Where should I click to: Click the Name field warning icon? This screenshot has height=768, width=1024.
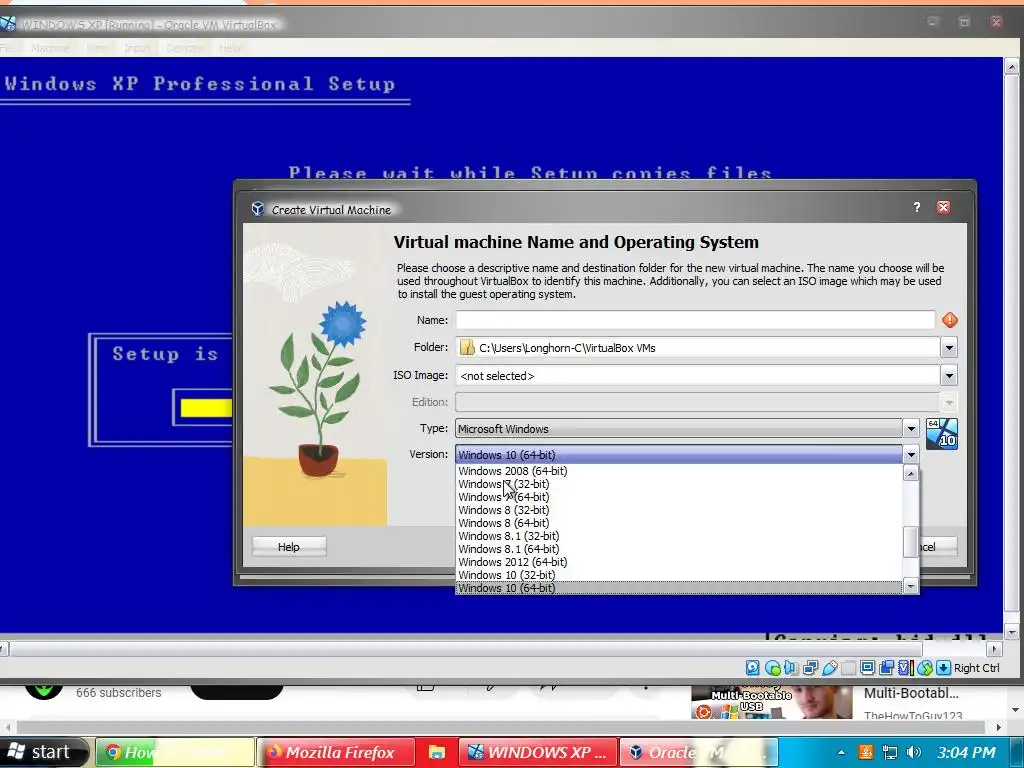pyautogui.click(x=950, y=320)
